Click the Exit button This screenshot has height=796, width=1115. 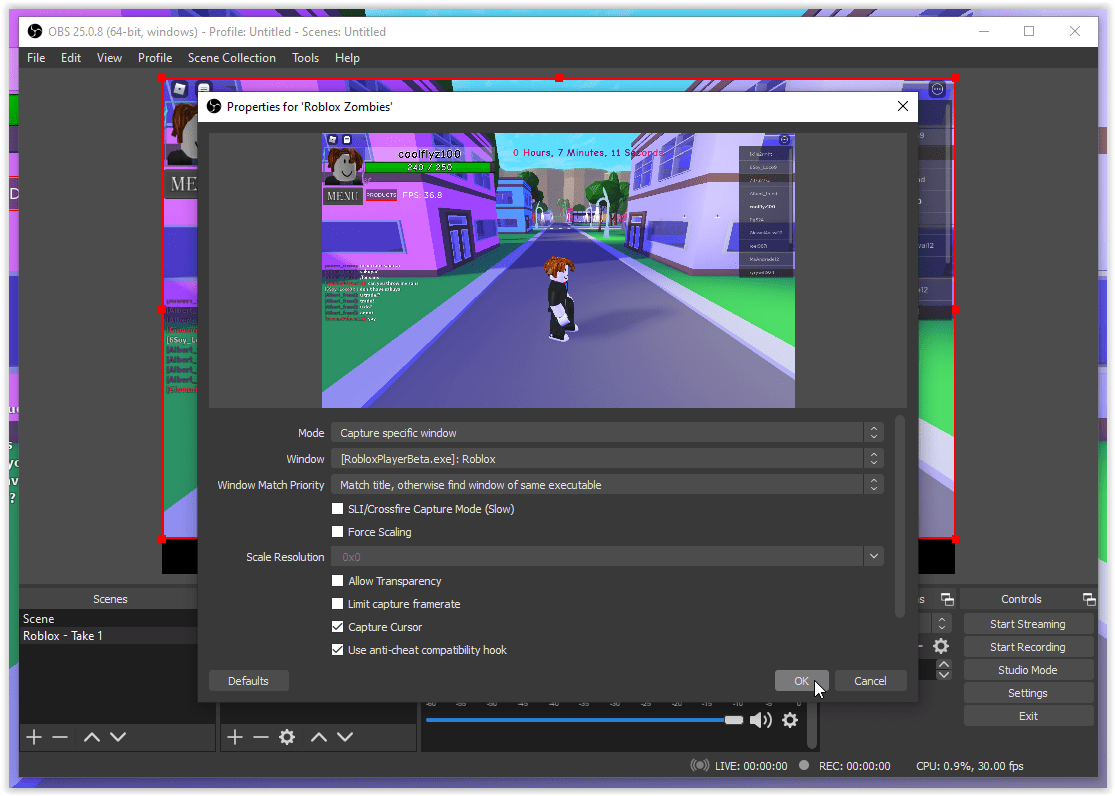point(1028,716)
